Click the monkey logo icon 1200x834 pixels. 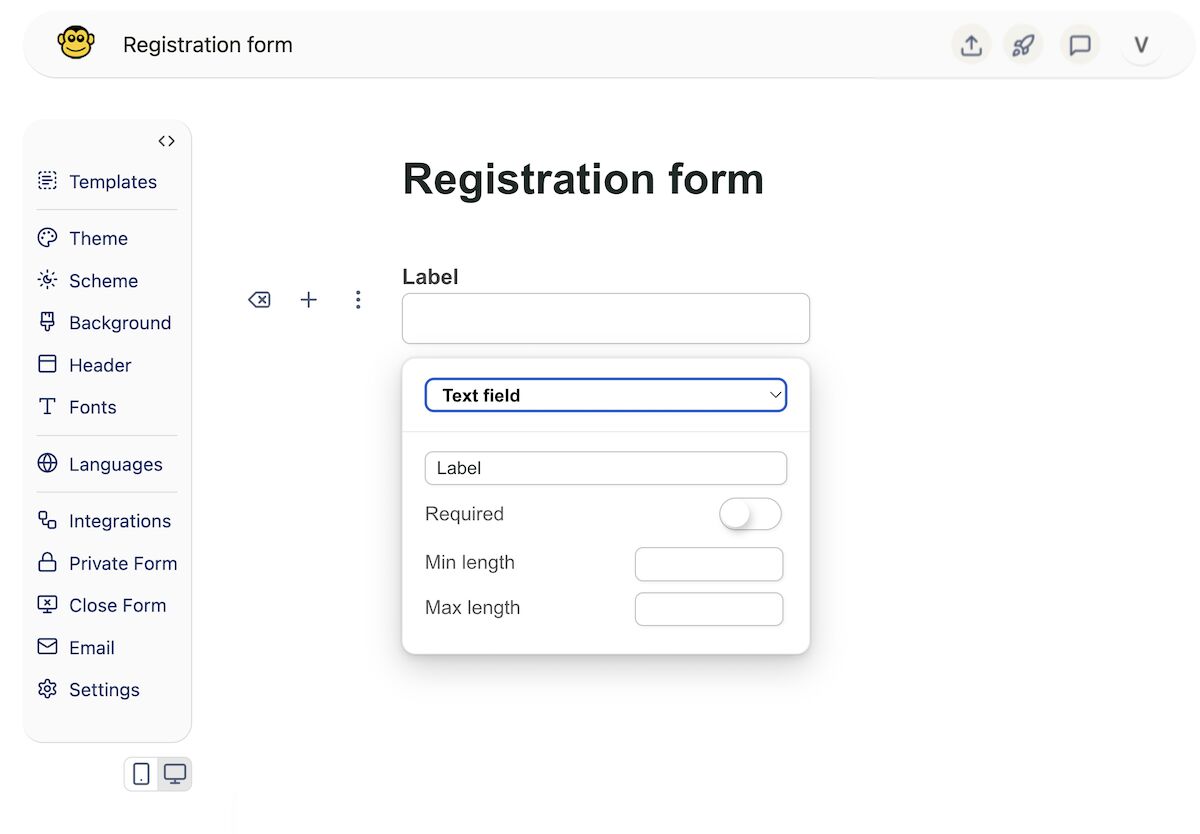click(76, 43)
